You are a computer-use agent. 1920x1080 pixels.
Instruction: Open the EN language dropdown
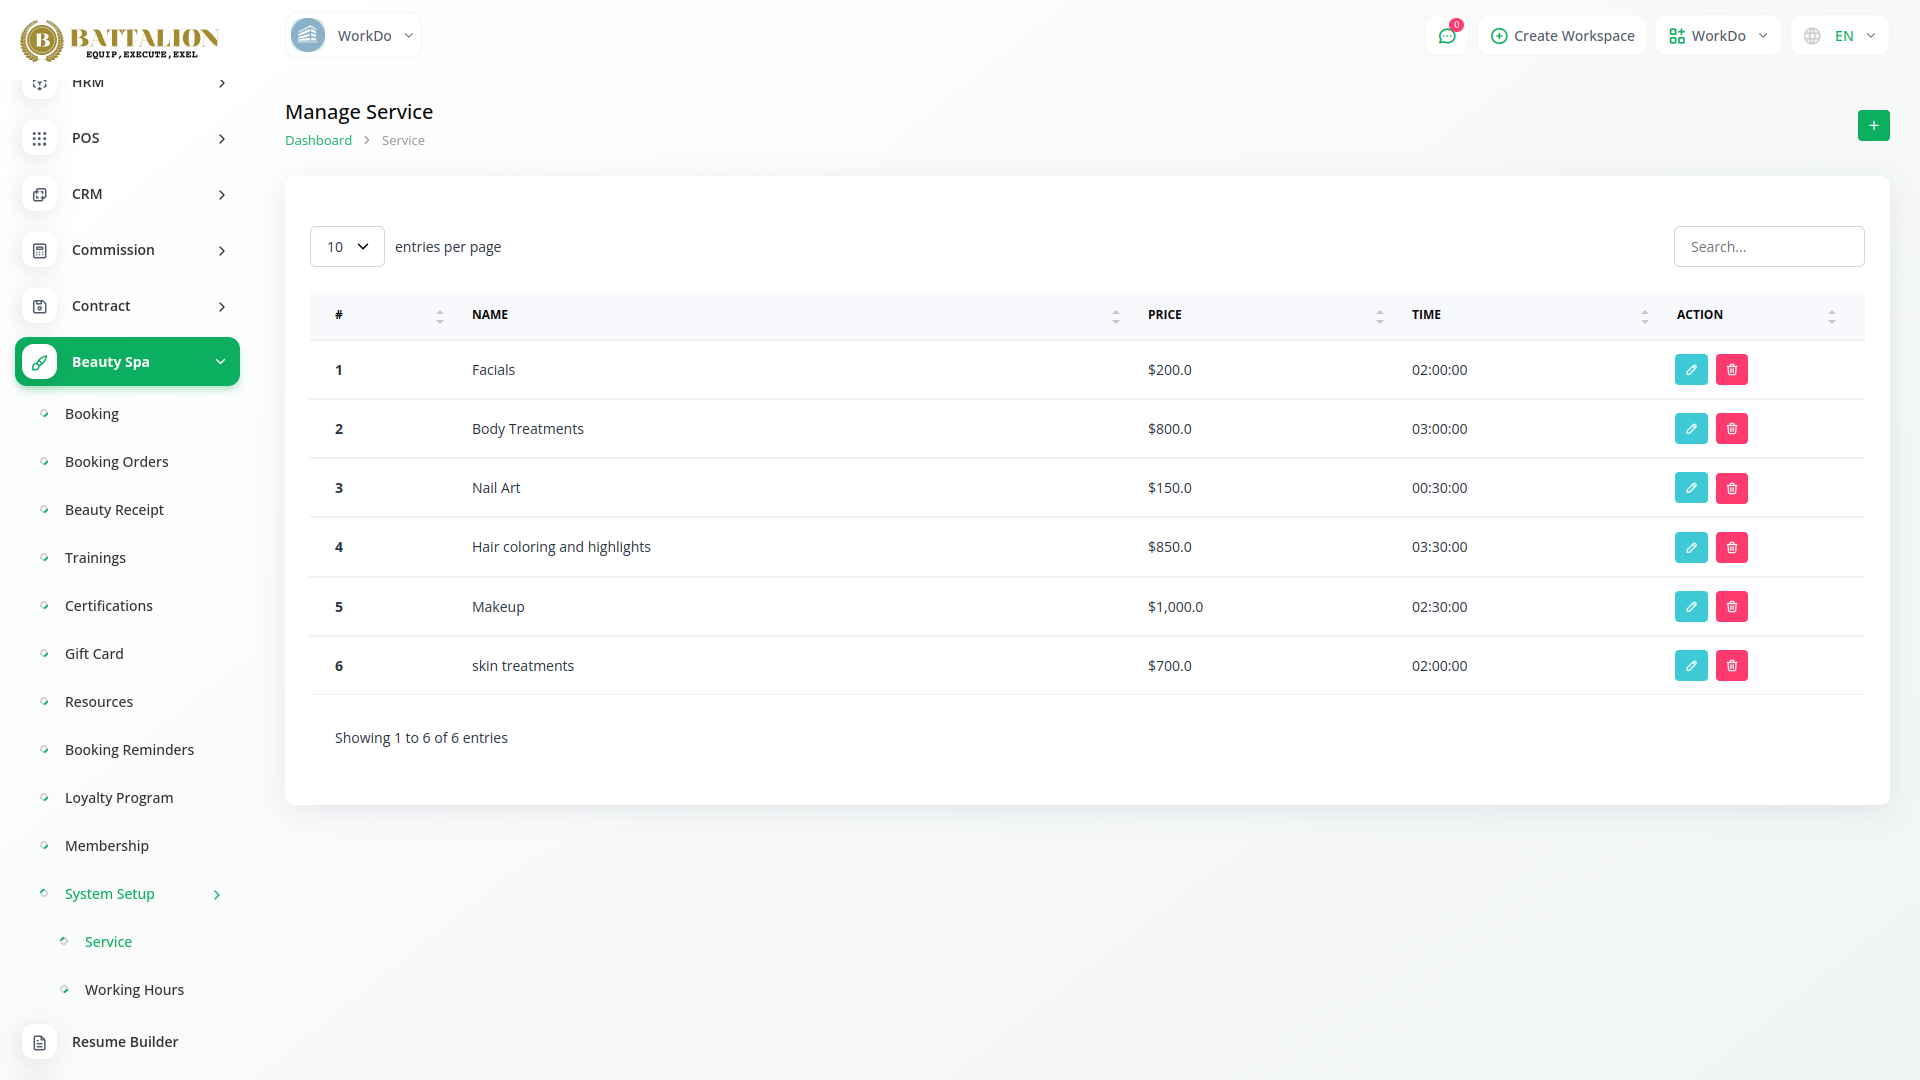tap(1841, 36)
